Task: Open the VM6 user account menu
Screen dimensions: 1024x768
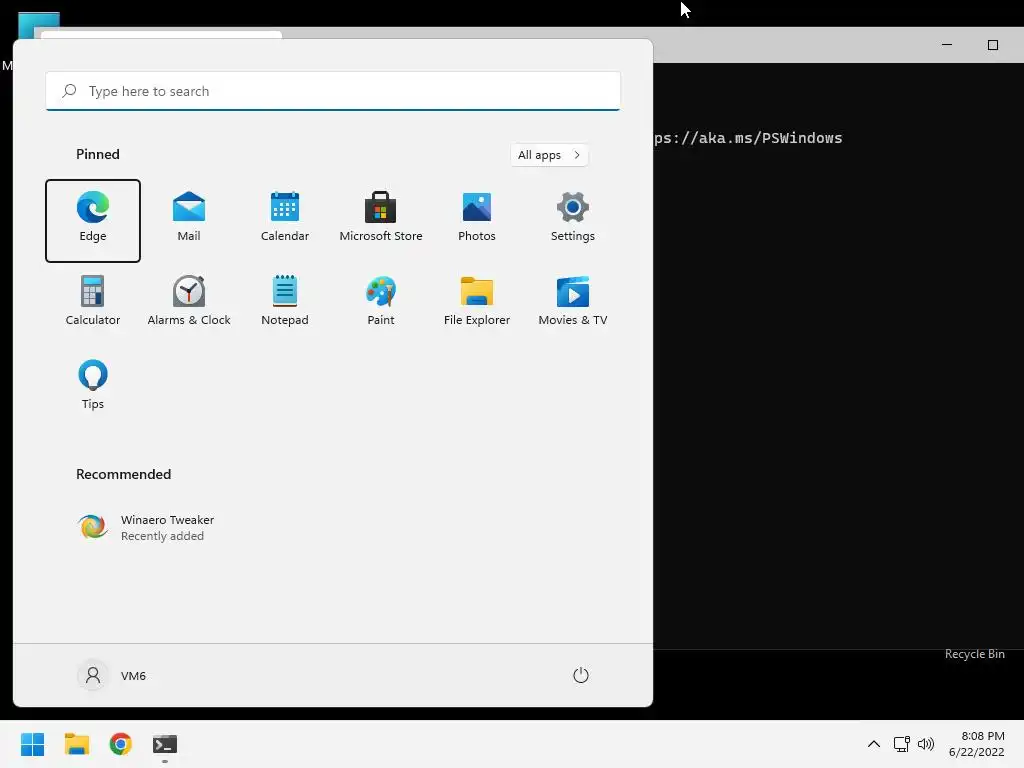Action: coord(112,675)
